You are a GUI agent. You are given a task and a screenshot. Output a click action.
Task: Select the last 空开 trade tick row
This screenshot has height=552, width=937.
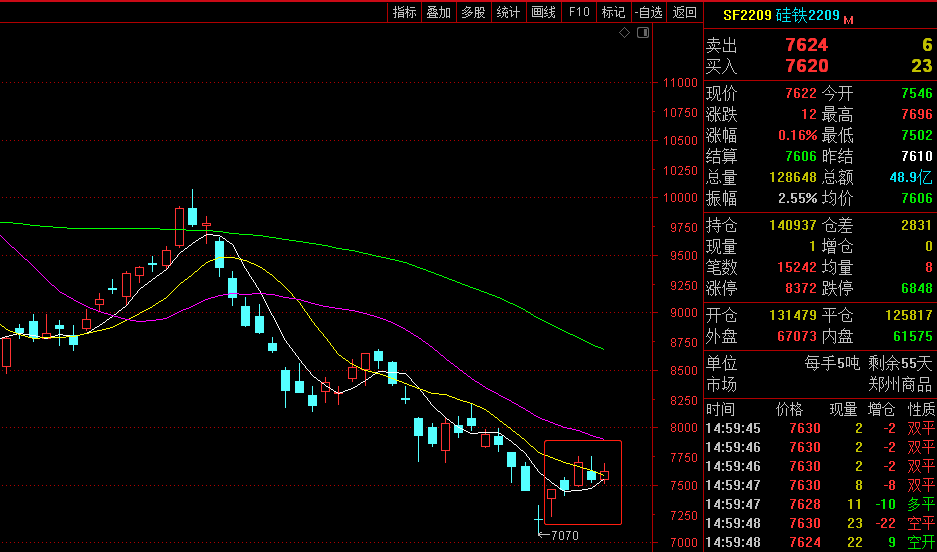[x=820, y=542]
